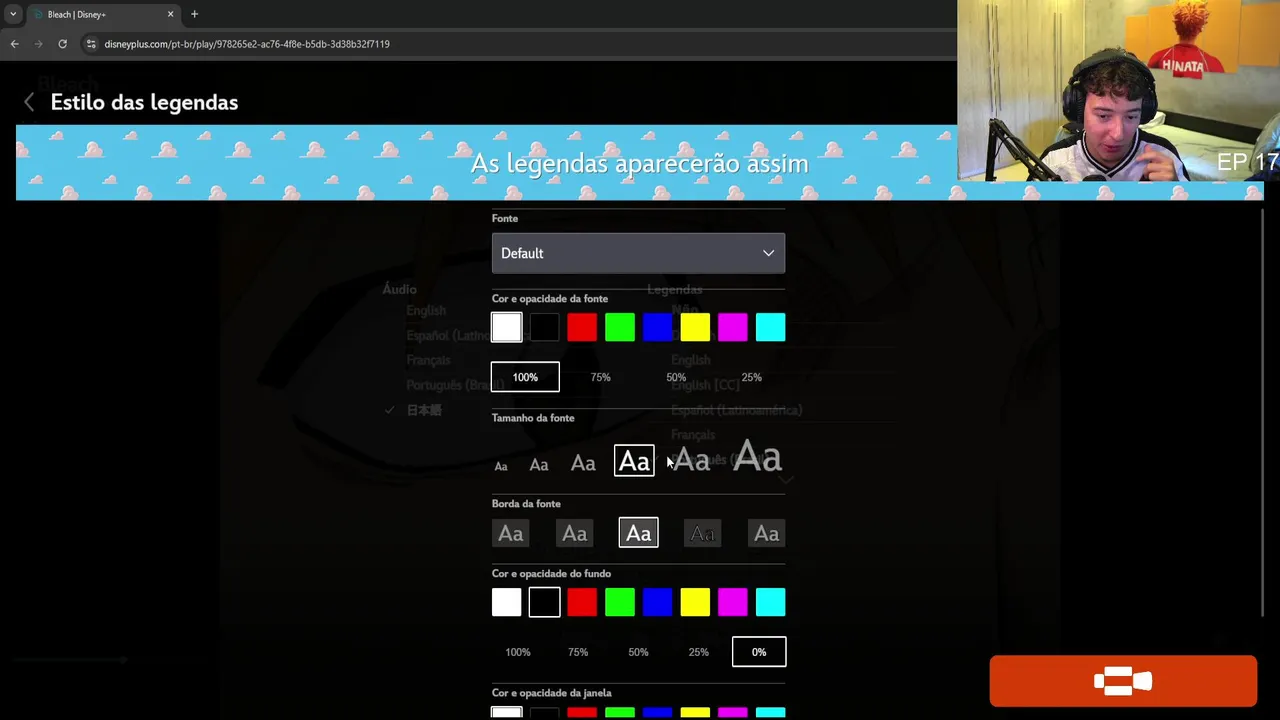Choose cyan background color

pyautogui.click(x=770, y=602)
